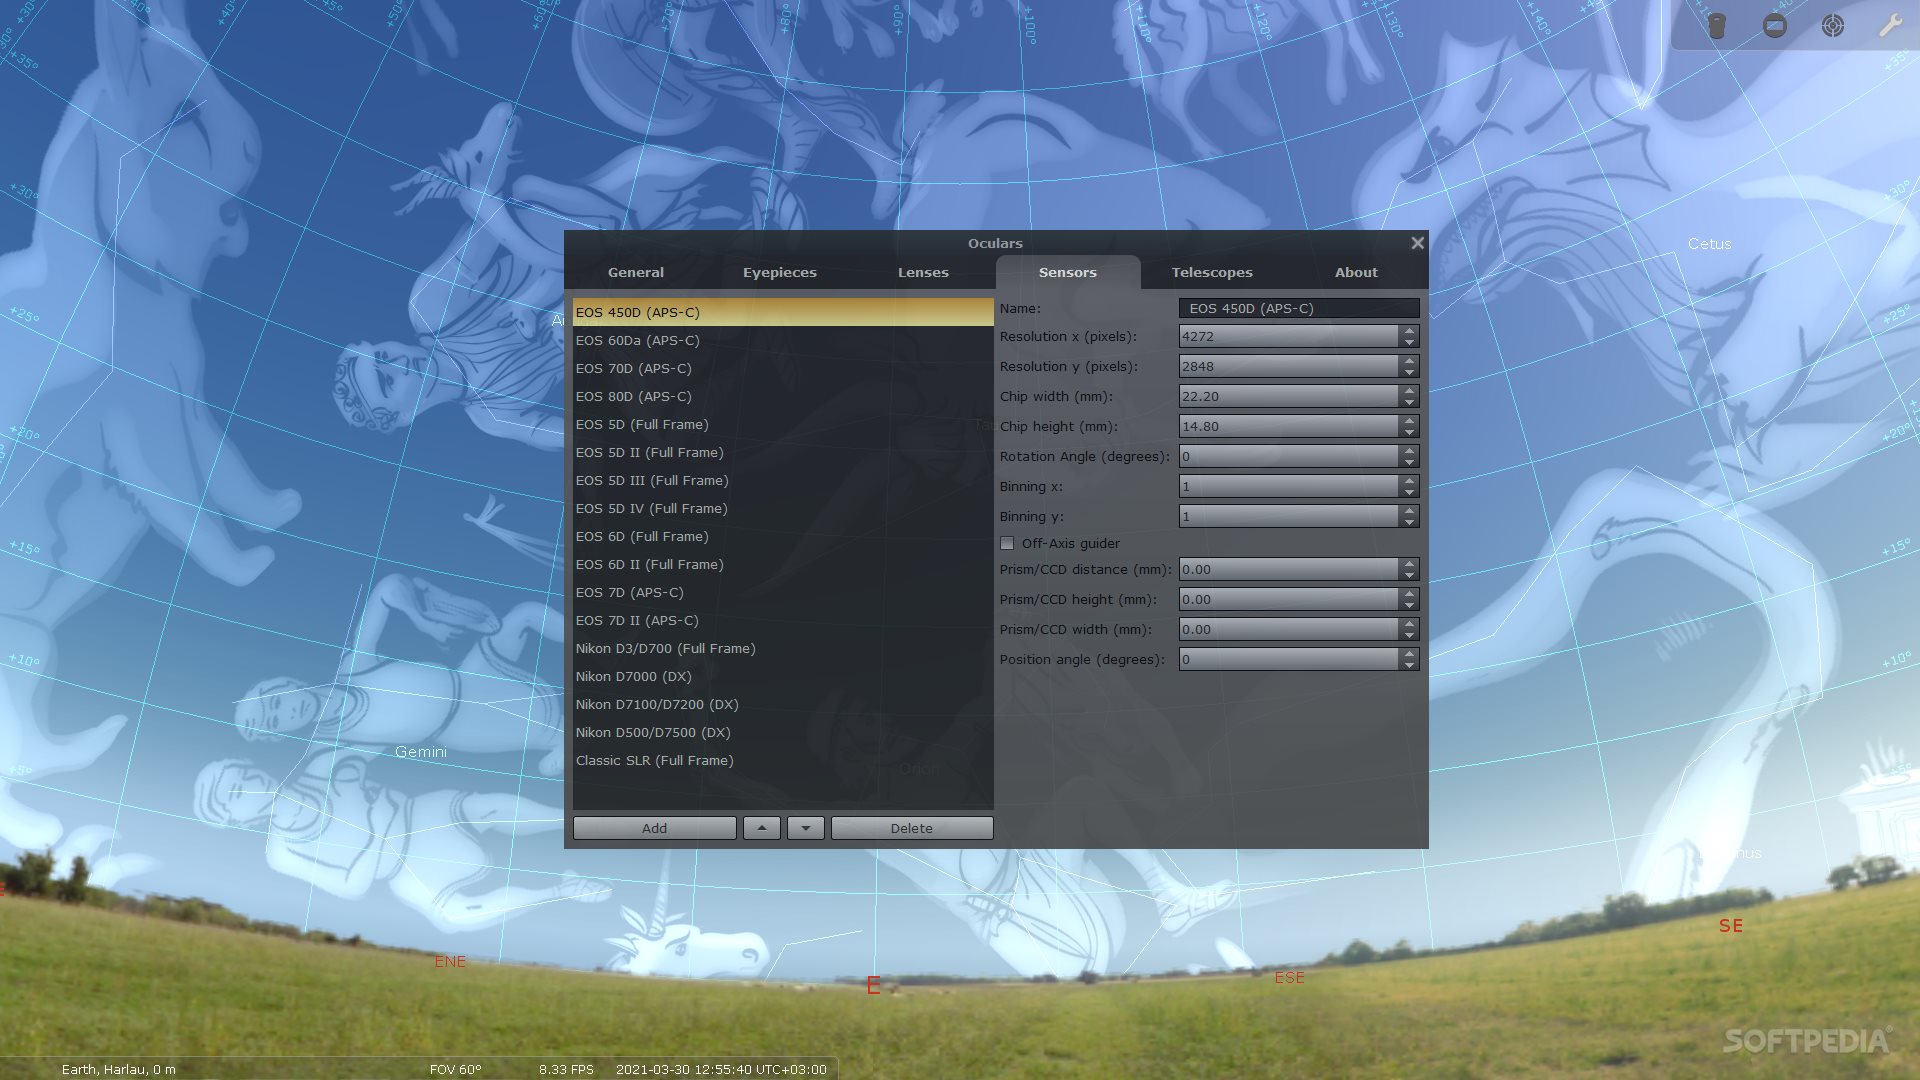Select EOS 5D (Full Frame) sensor
Image resolution: width=1920 pixels, height=1080 pixels.
pyautogui.click(x=783, y=424)
